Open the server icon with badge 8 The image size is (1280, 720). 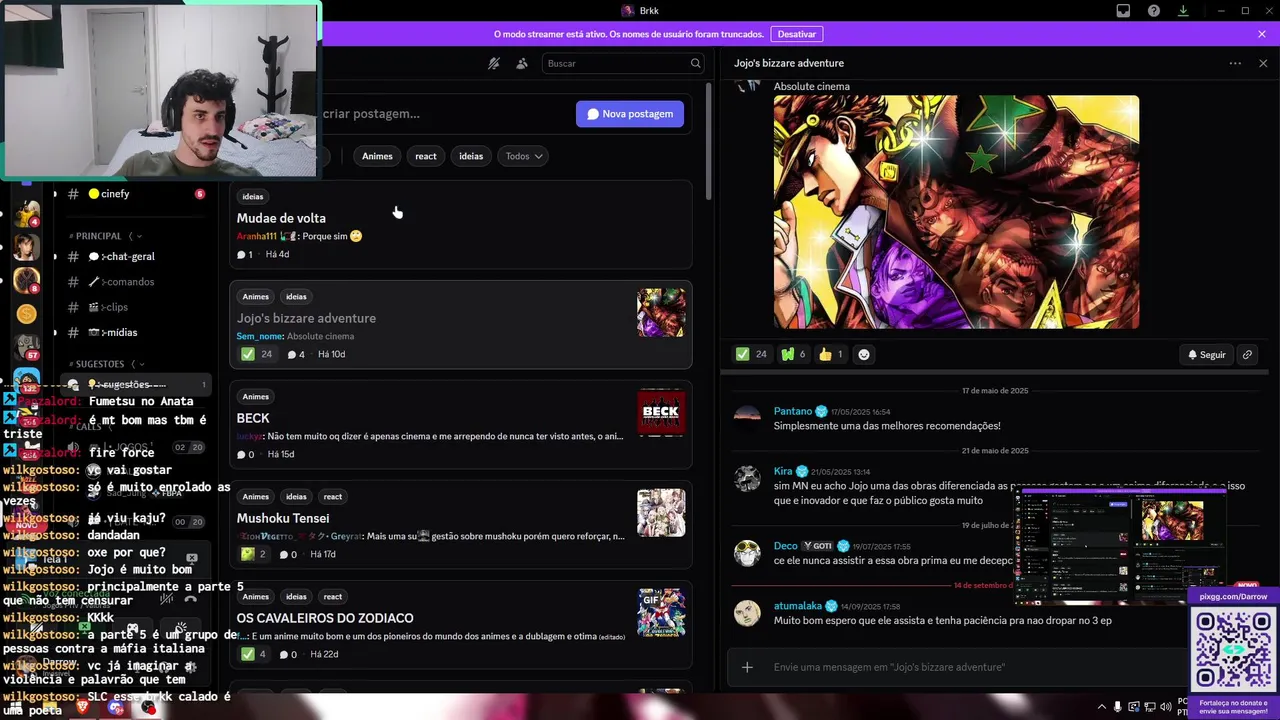(x=27, y=280)
